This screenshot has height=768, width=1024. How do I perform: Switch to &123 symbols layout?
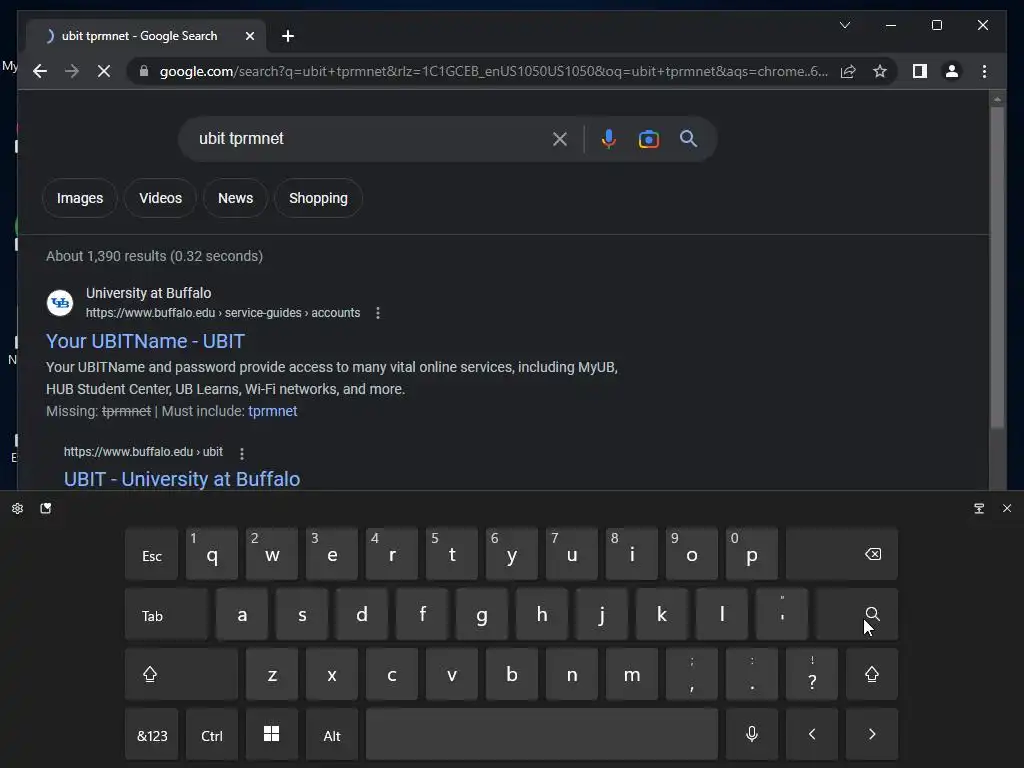(152, 735)
